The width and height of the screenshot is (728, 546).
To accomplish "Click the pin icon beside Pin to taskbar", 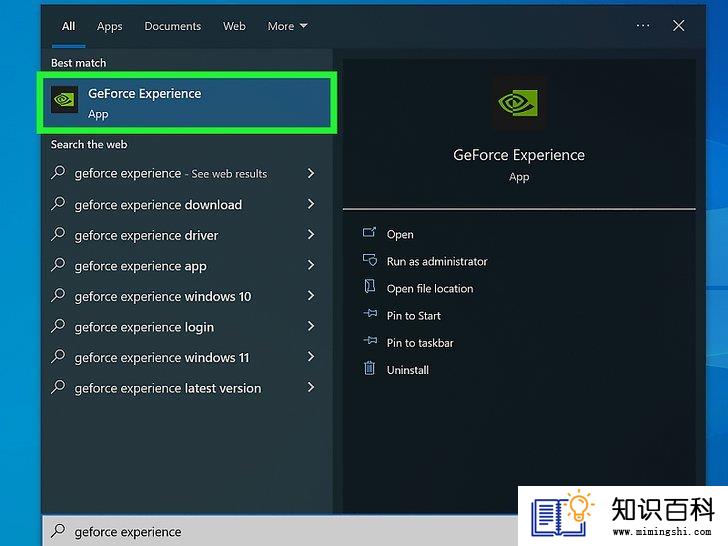I will coord(370,341).
